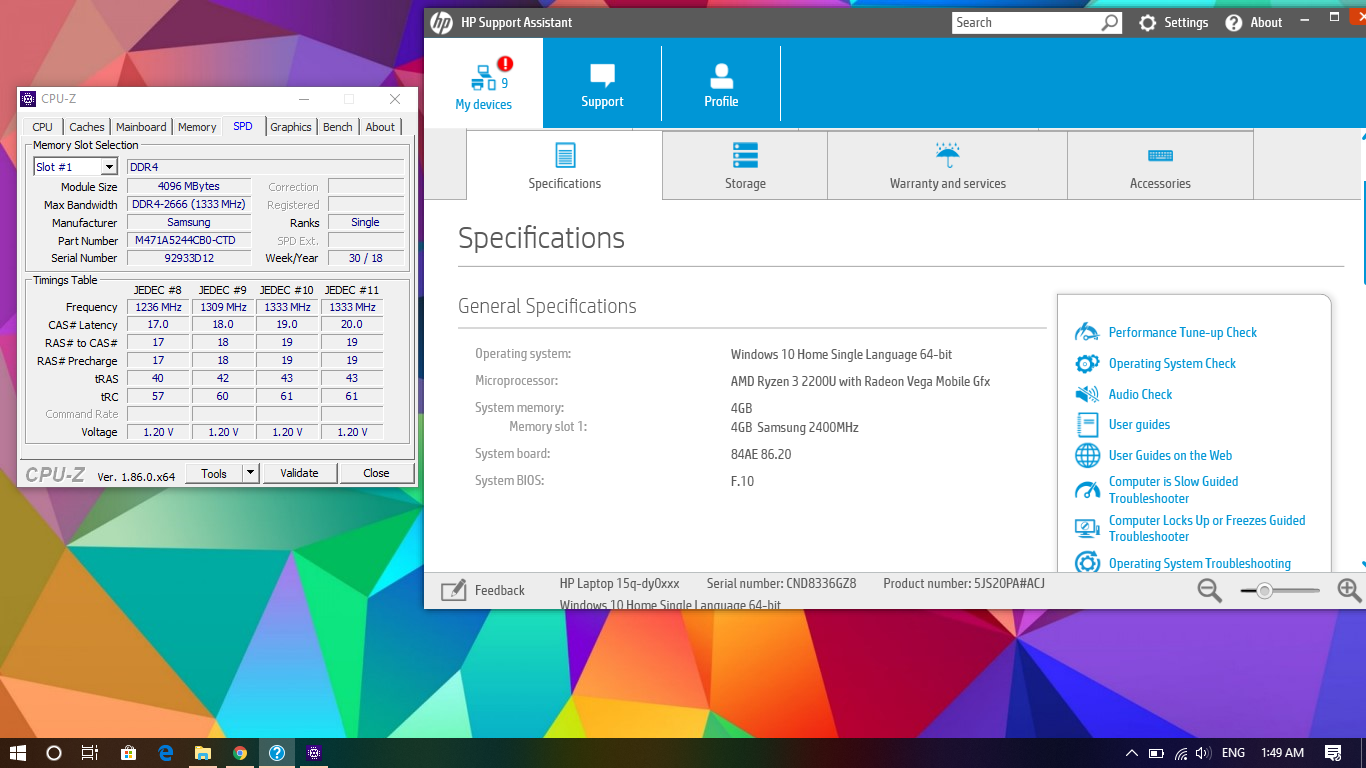This screenshot has height=768, width=1366.
Task: Open the Support speech bubble icon
Action: [x=602, y=75]
